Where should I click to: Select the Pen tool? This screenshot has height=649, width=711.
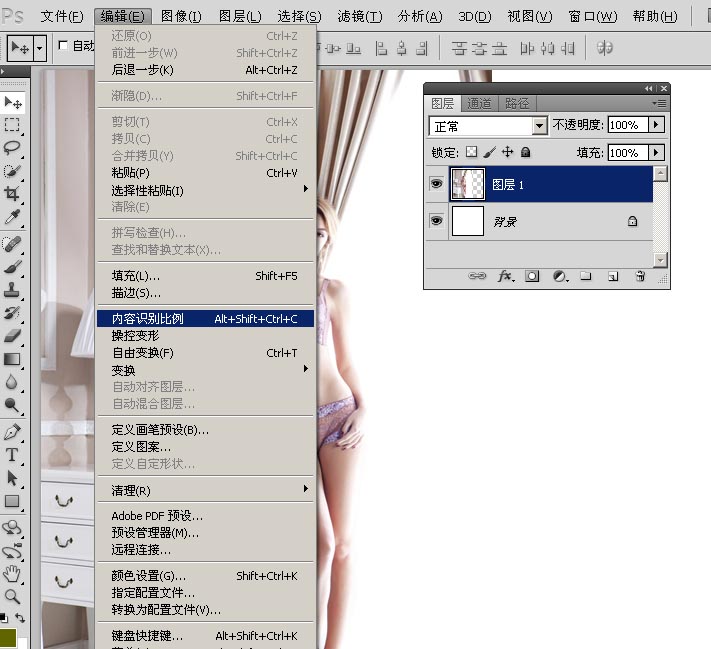pyautogui.click(x=12, y=432)
